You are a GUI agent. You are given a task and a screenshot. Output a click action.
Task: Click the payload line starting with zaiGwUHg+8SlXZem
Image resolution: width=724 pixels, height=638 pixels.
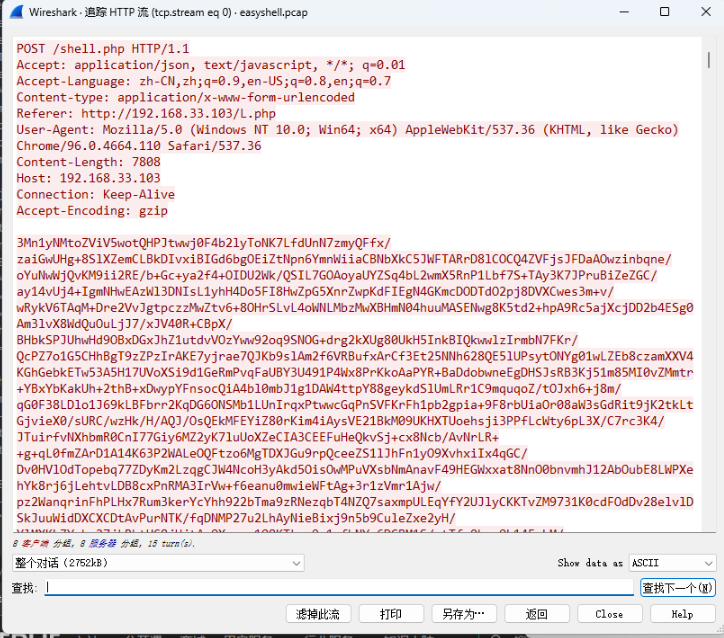pos(344,259)
